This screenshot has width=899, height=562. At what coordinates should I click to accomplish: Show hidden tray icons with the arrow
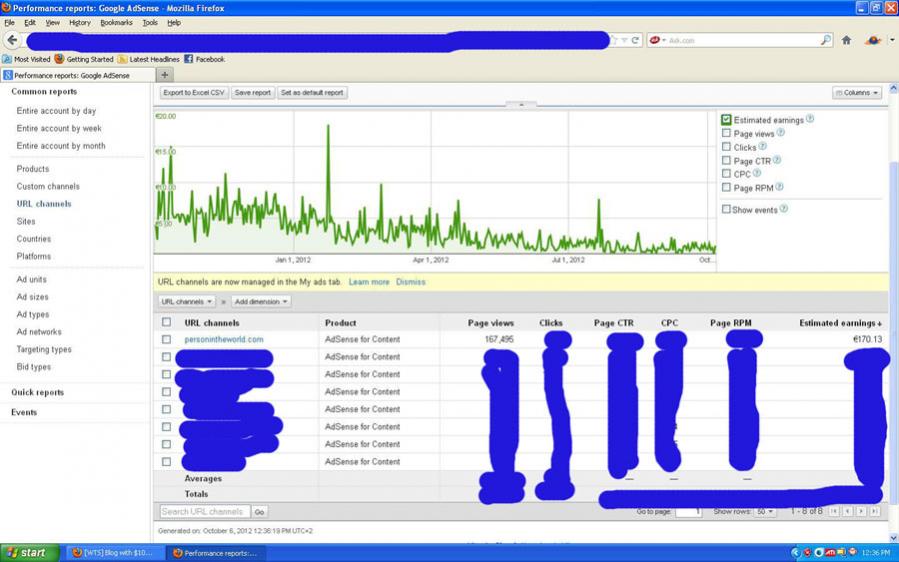[x=795, y=553]
